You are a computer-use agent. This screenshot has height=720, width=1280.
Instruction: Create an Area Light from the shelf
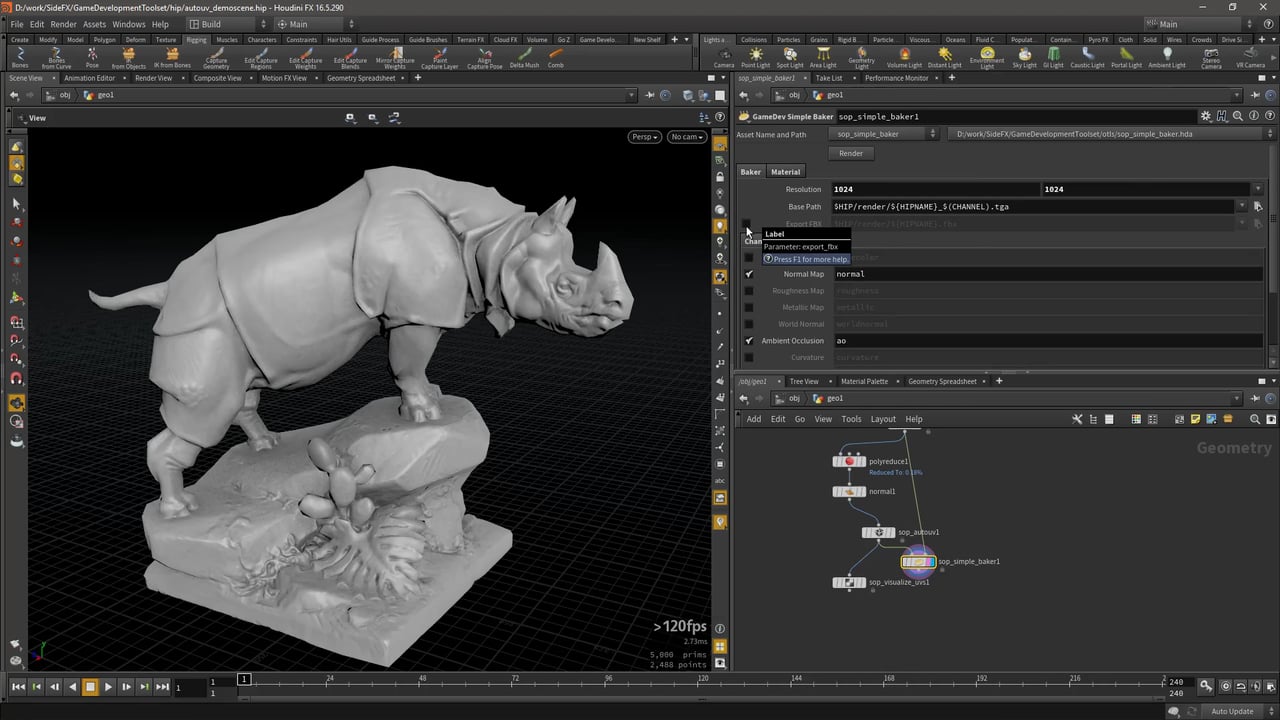[x=823, y=57]
